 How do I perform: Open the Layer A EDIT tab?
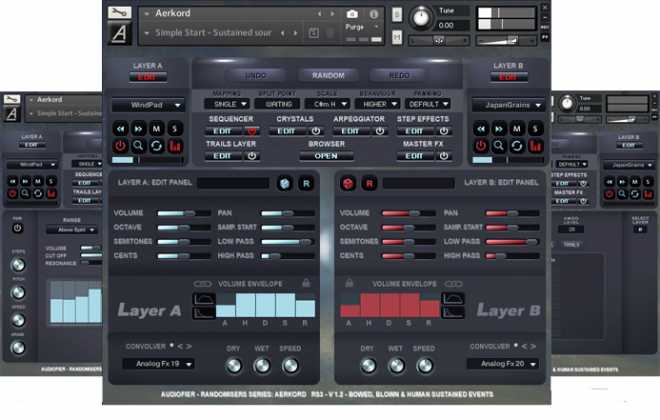coord(147,77)
